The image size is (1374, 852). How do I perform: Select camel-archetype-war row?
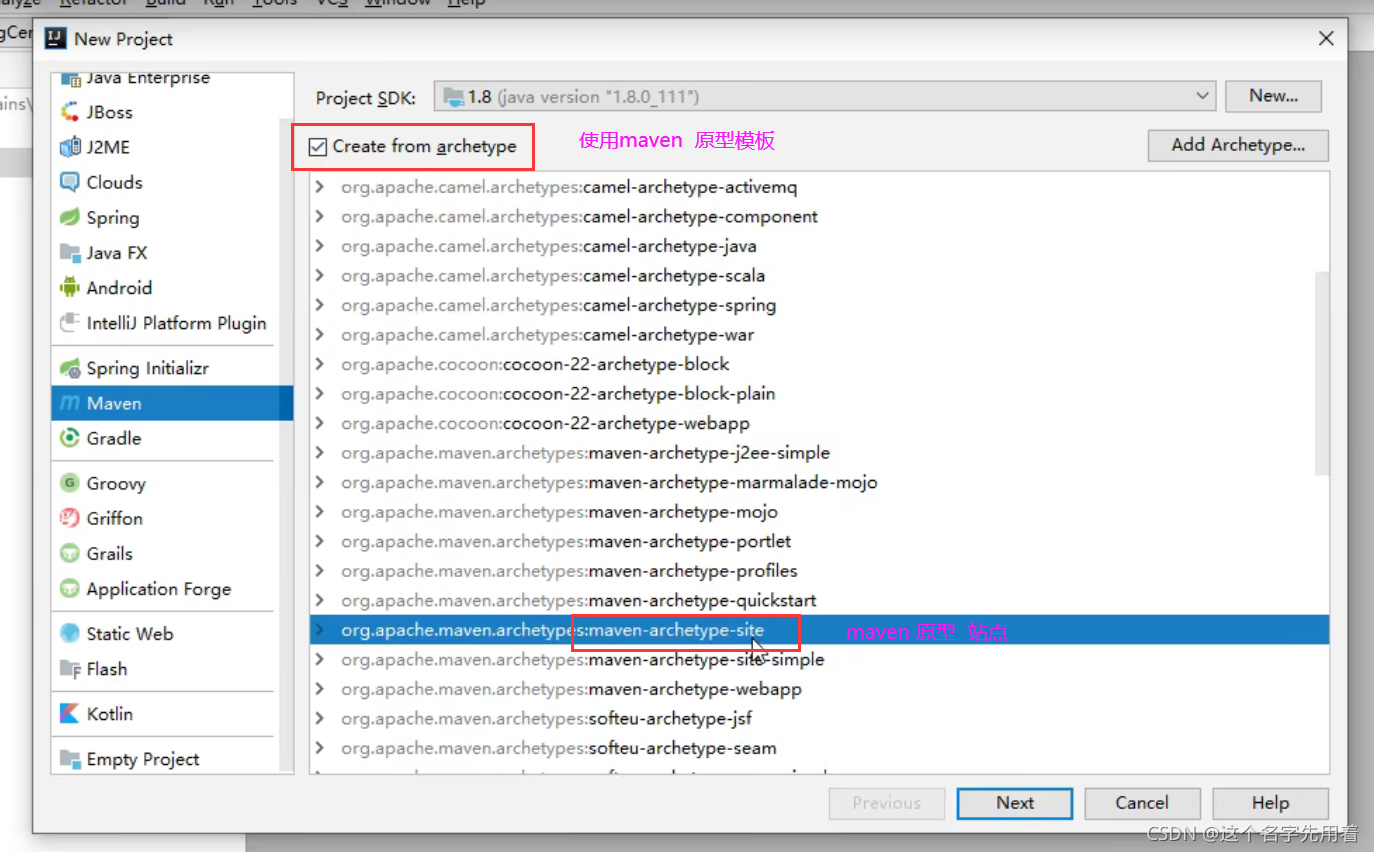click(x=819, y=334)
